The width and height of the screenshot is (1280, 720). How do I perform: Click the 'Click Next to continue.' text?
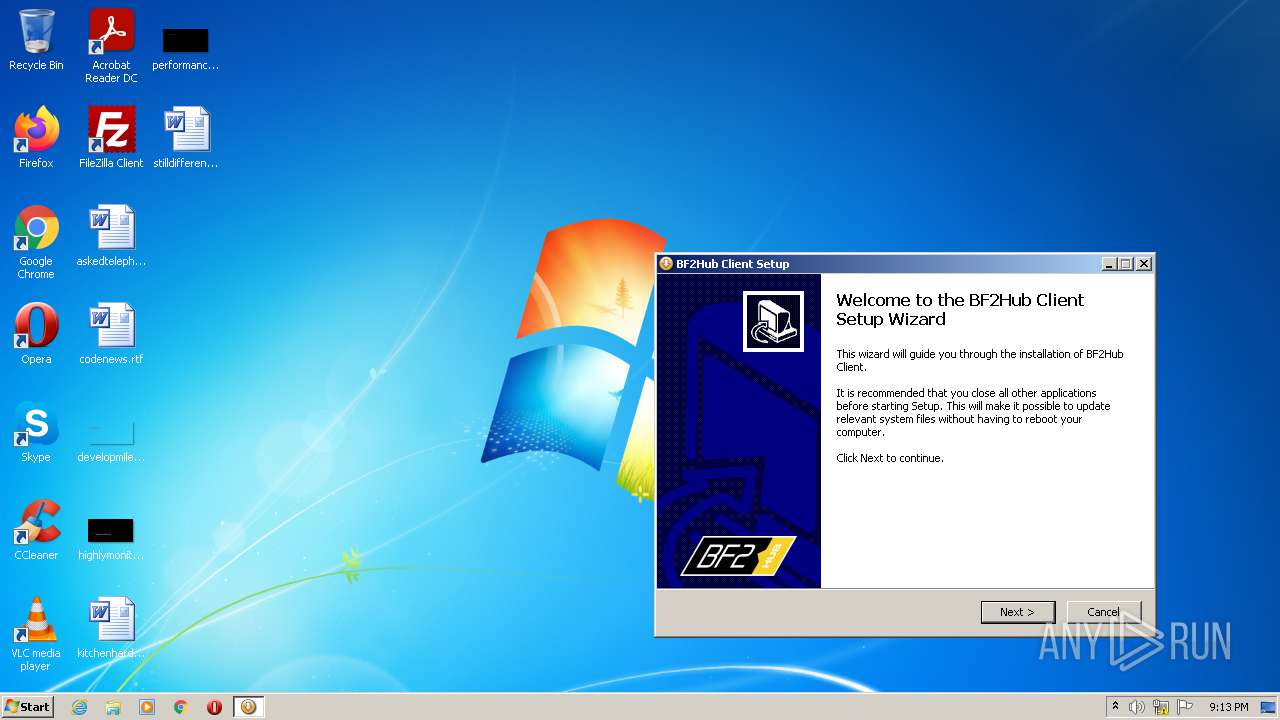[890, 458]
